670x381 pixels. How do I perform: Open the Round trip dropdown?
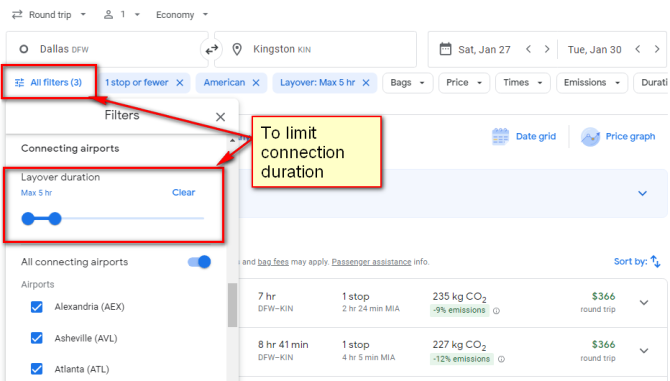49,15
